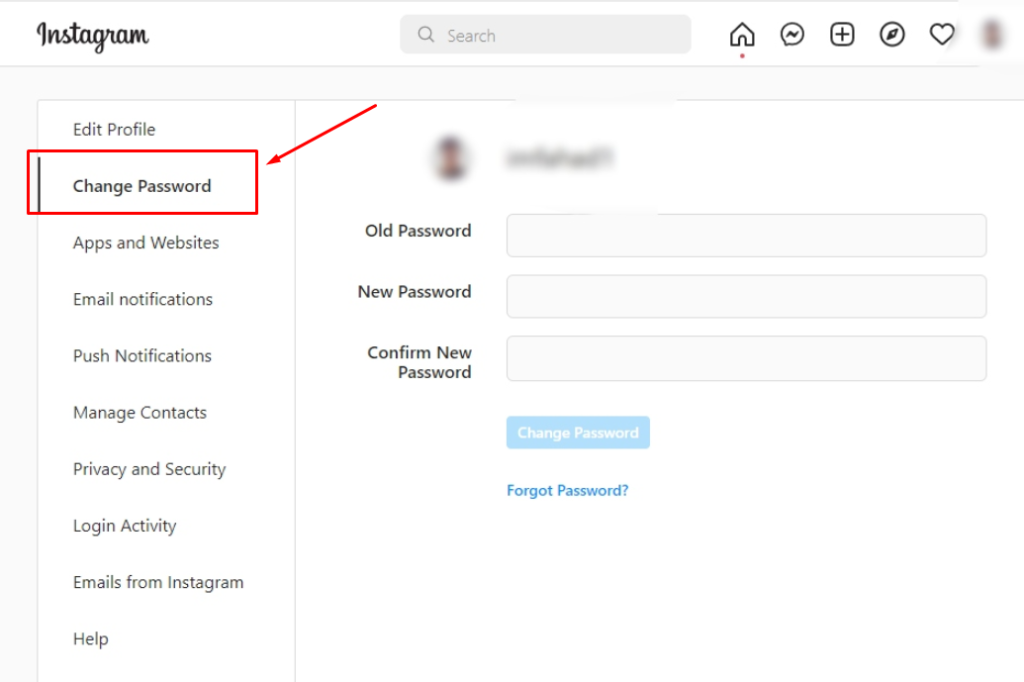The width and height of the screenshot is (1024, 682).
Task: Click the Instagram logo
Action: coord(93,36)
